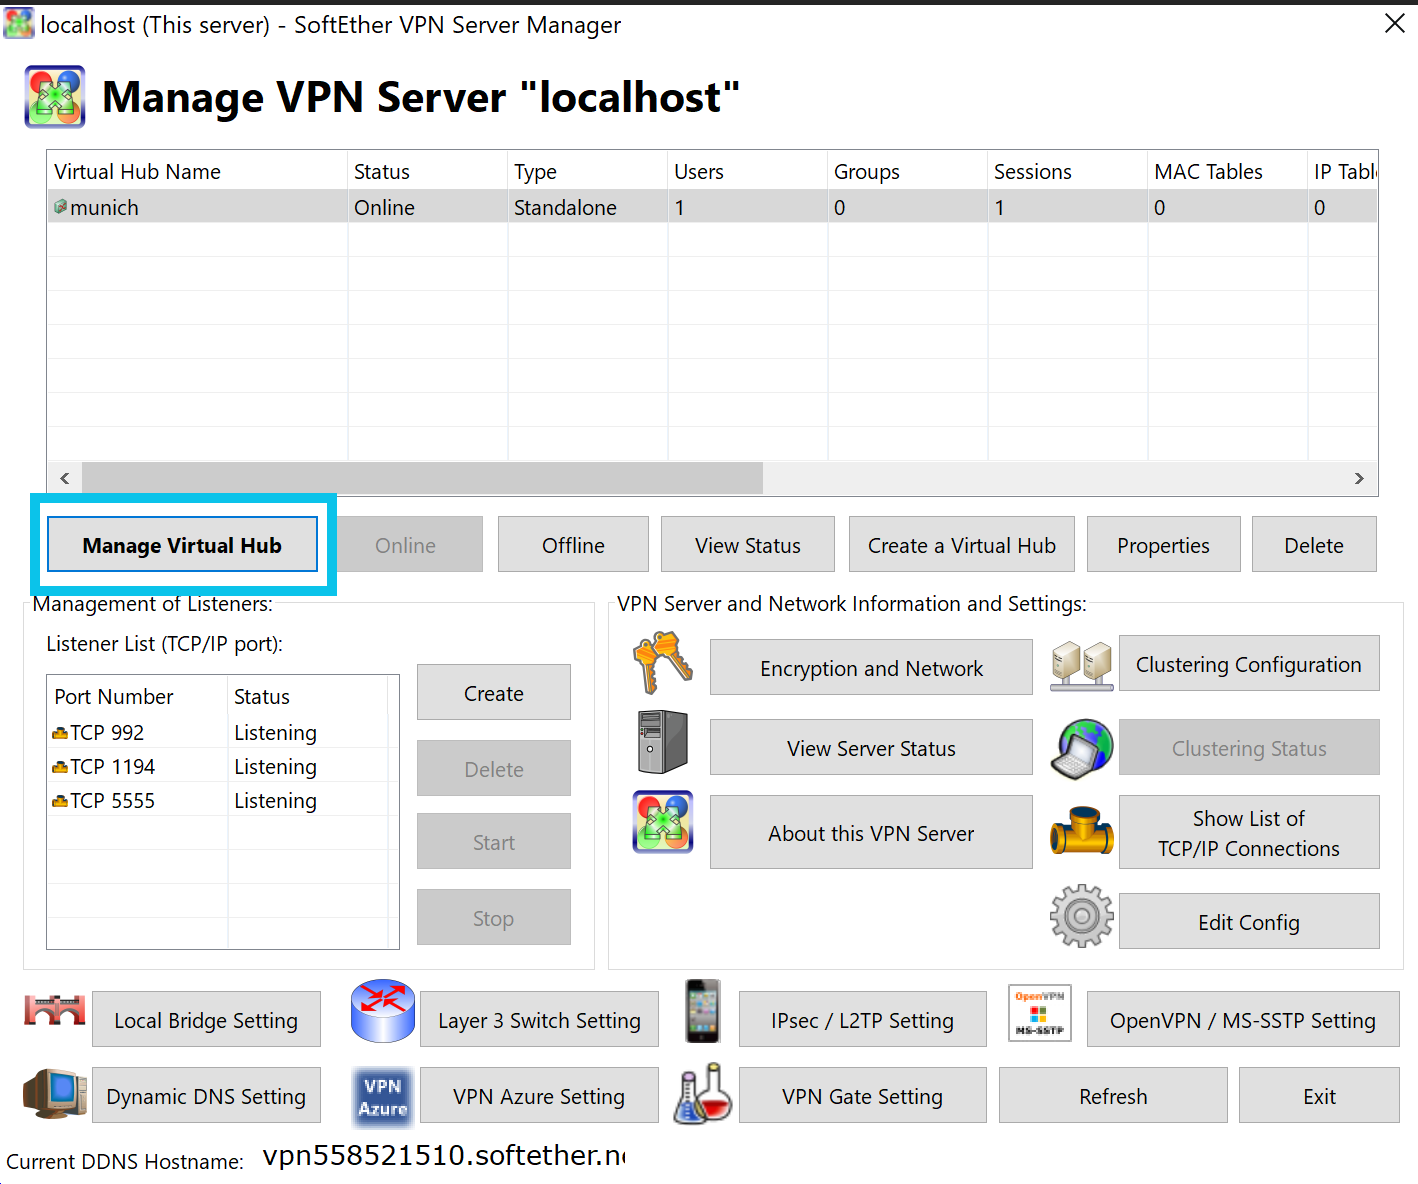Click the scrollbar right arrow in hub list
The width and height of the screenshot is (1418, 1184).
[x=1359, y=478]
